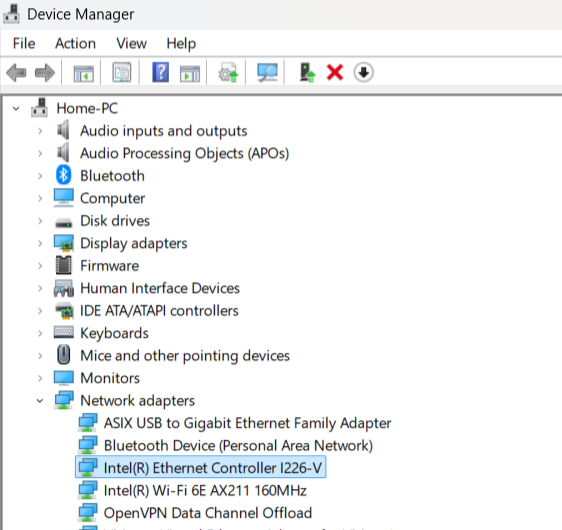Click the Audio inputs and outputs speaker icon
This screenshot has width=562, height=530.
coord(63,130)
